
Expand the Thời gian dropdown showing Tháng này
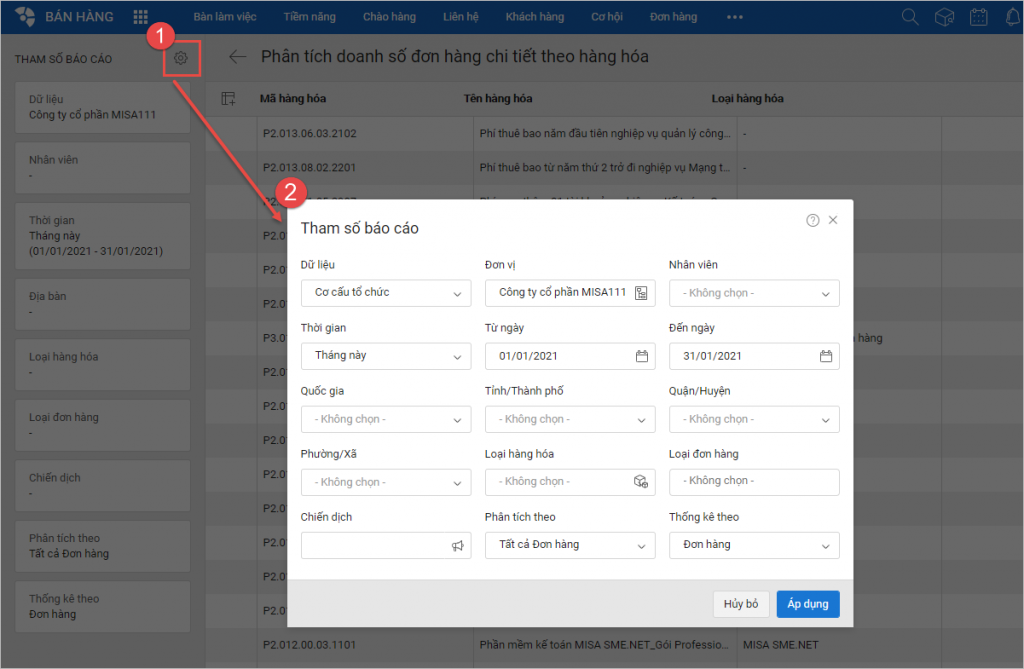(386, 356)
